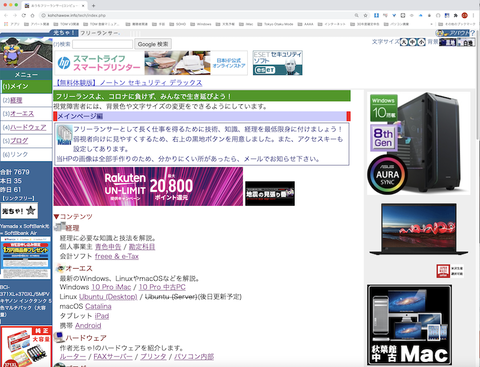The image size is (480, 367).
Task: Open the ThinkPad laptop ad image
Action: tap(419, 229)
